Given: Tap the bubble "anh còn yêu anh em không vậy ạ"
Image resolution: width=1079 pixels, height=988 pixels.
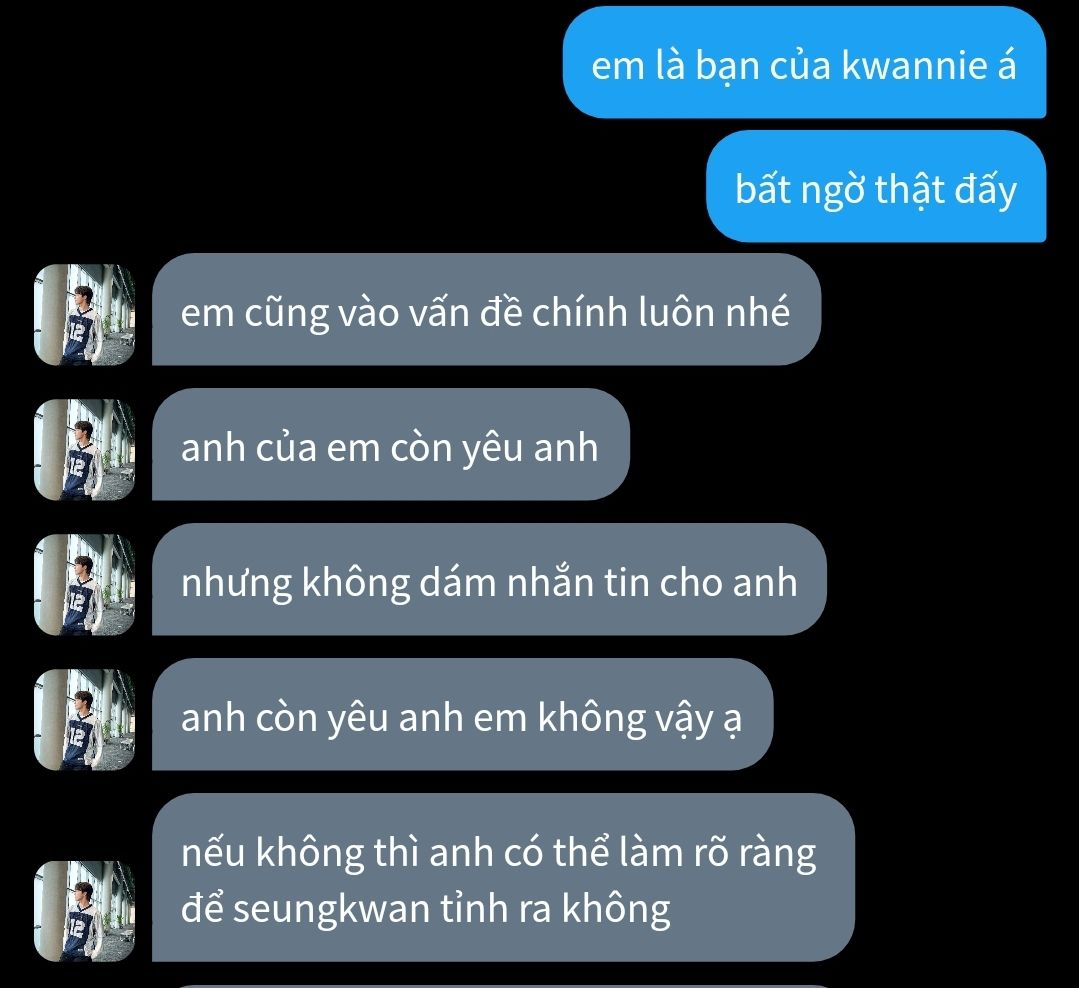Looking at the screenshot, I should click(462, 713).
